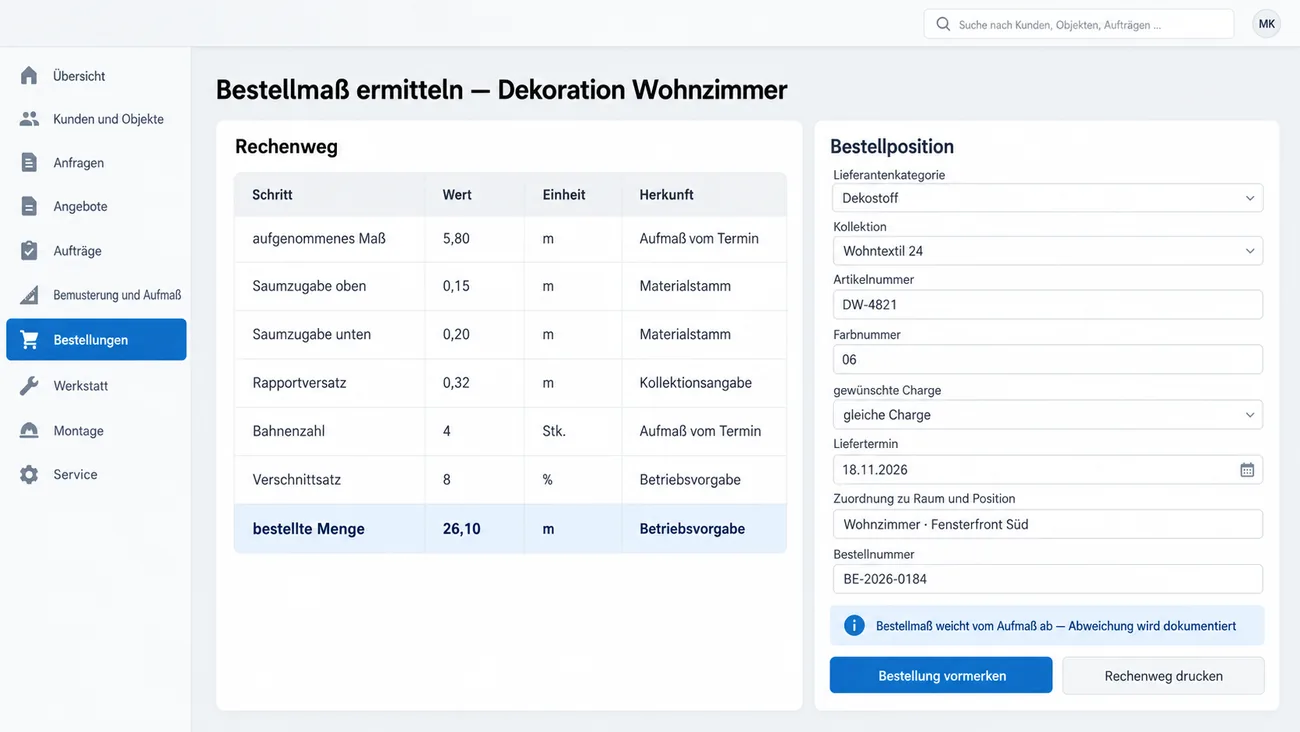
Task: Click the Einheit column header
Action: (x=564, y=195)
